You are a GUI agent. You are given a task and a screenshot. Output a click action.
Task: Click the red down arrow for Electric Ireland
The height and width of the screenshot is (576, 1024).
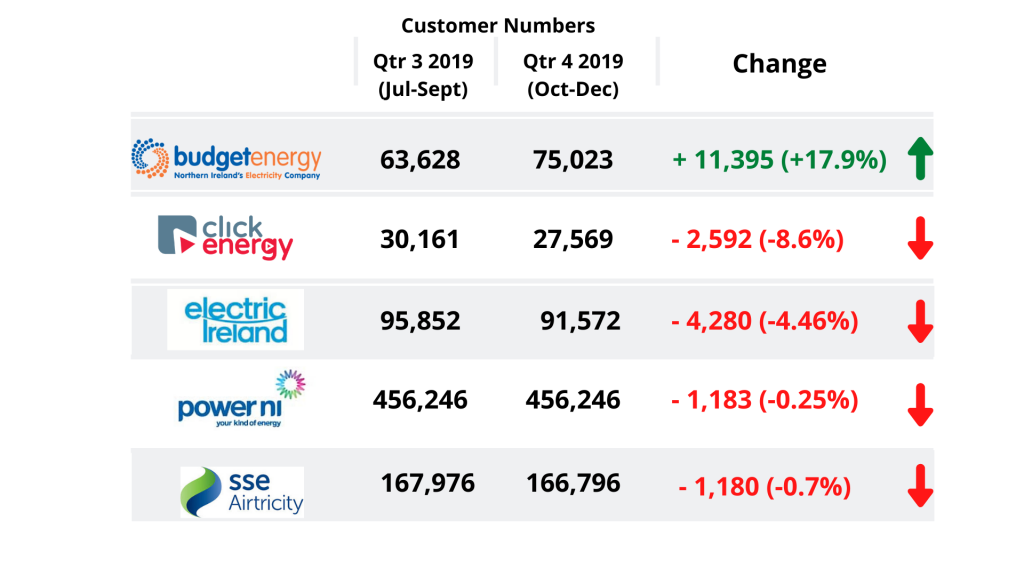(920, 321)
